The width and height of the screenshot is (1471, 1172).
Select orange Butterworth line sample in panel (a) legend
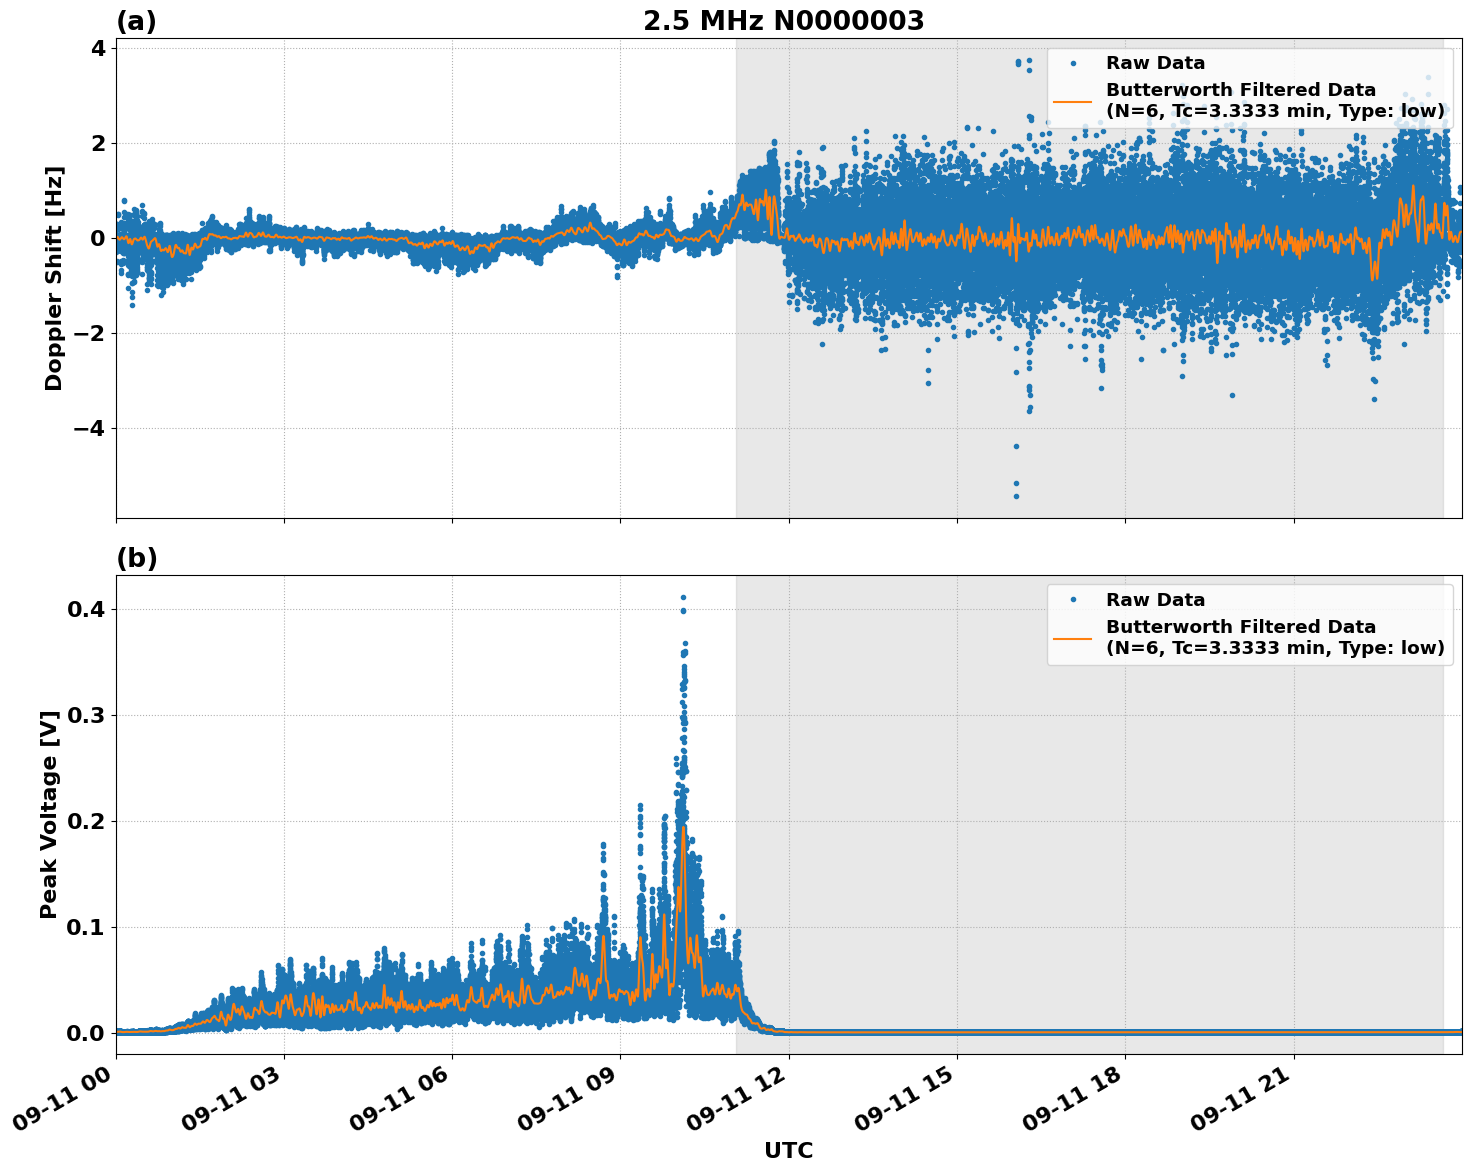(1073, 101)
